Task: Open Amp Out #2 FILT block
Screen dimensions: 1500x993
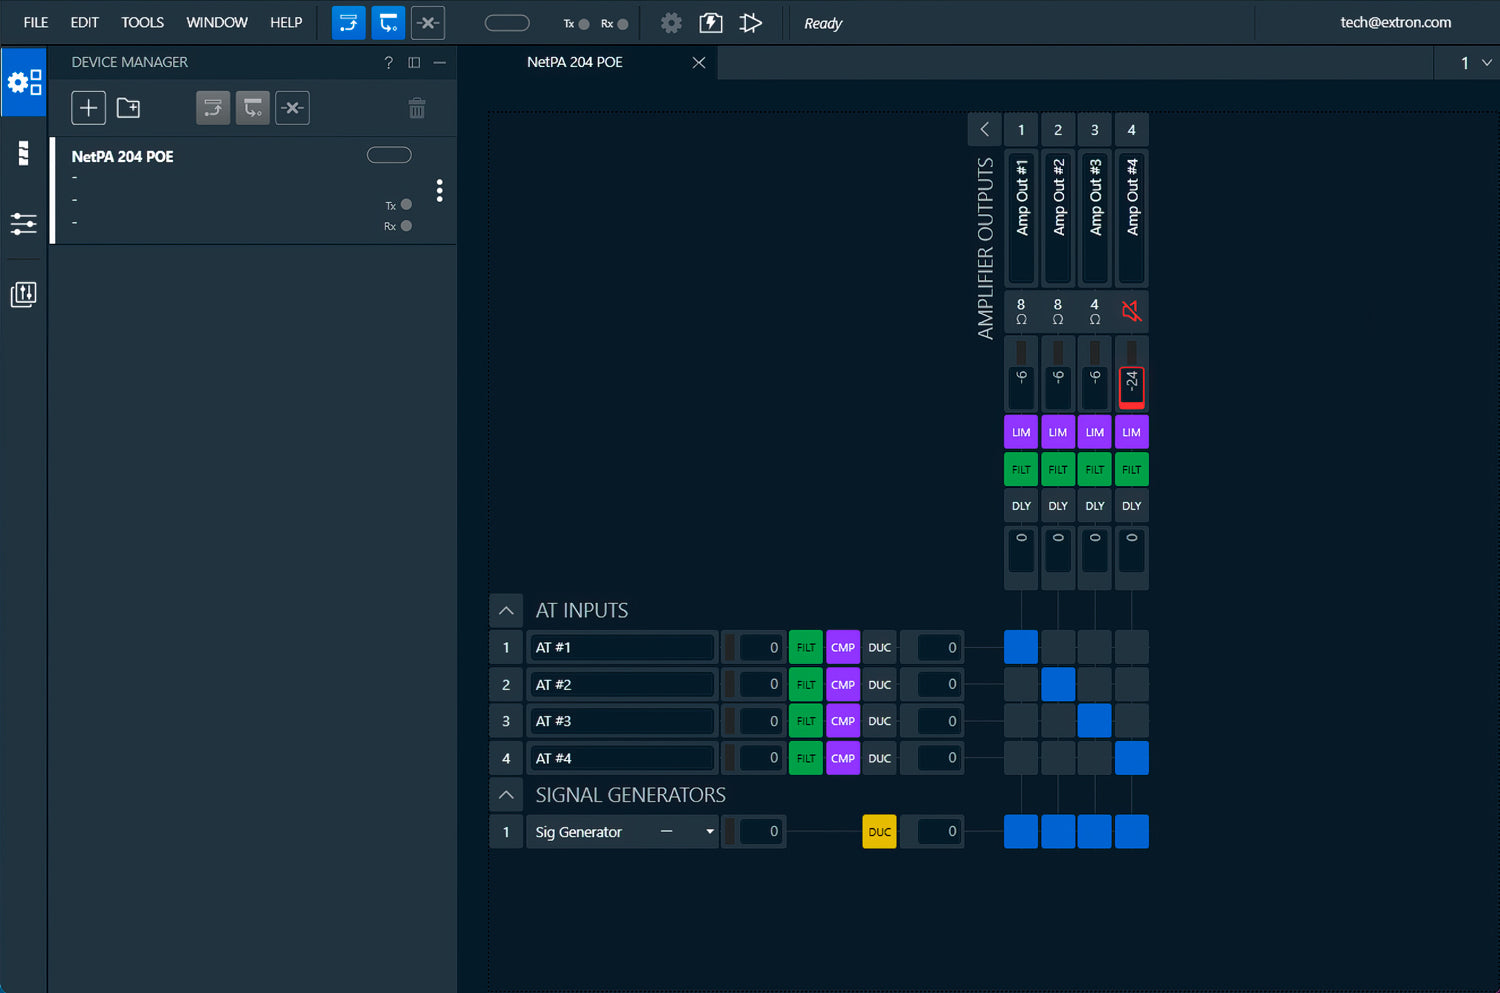Action: 1058,469
